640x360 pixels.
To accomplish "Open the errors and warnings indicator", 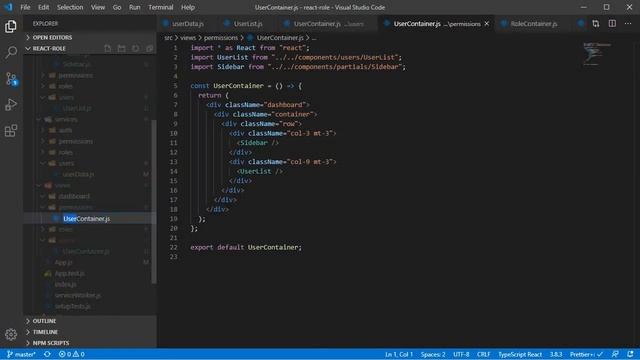I will click(72, 354).
